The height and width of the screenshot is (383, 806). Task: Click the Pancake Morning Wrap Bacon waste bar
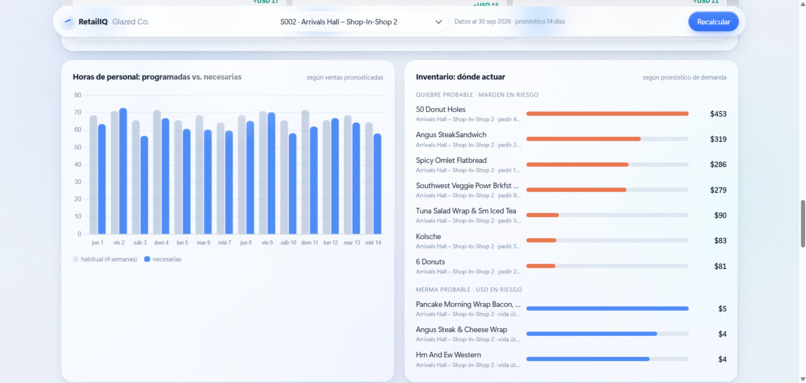pyautogui.click(x=607, y=308)
